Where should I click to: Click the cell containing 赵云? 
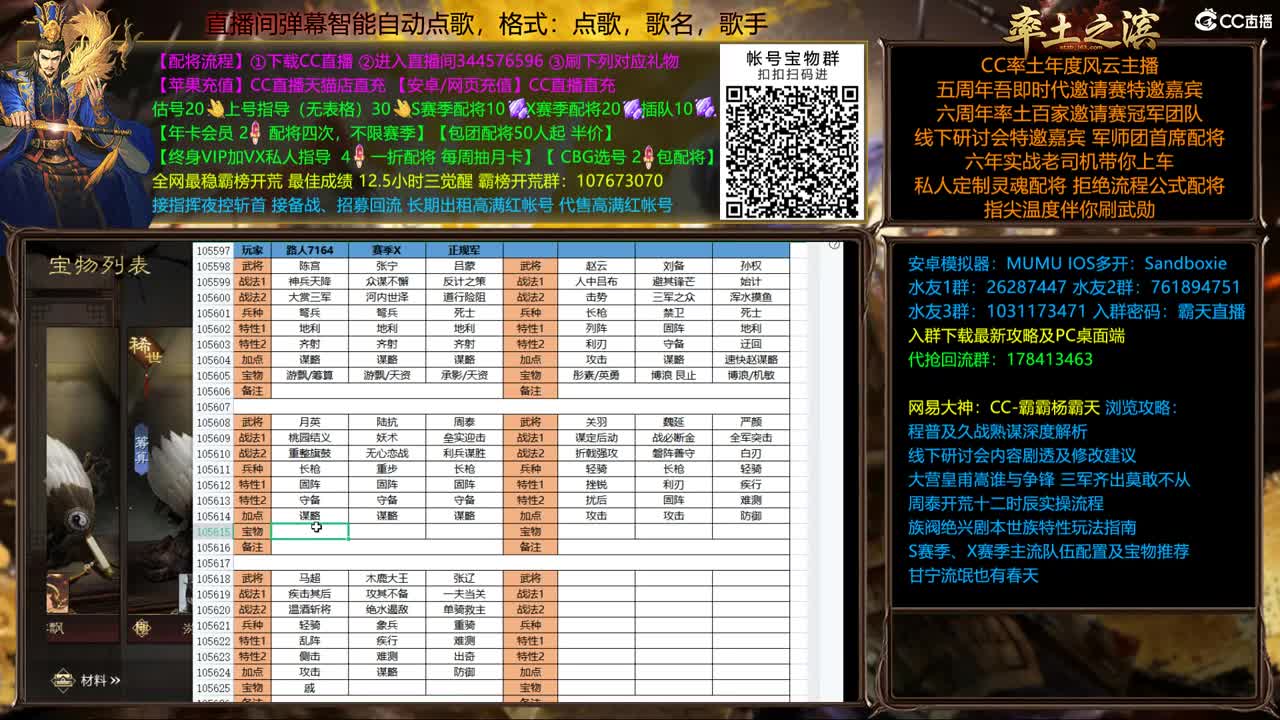coord(596,266)
